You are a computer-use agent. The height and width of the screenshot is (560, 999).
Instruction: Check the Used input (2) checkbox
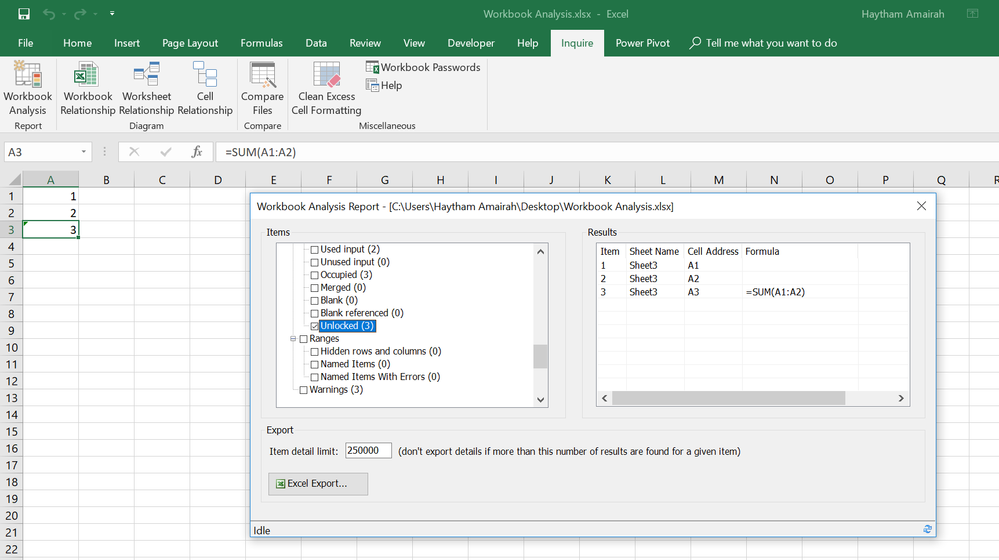(x=314, y=250)
